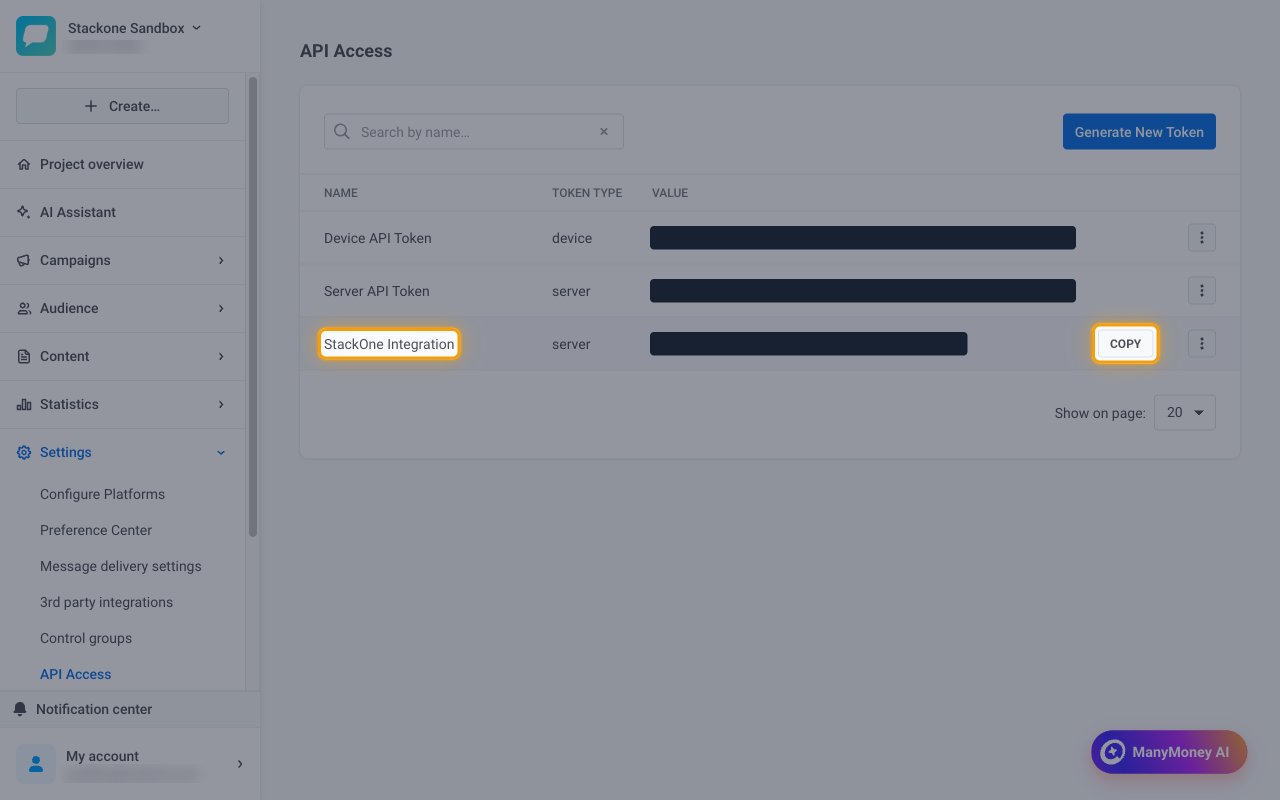This screenshot has width=1280, height=800.
Task: Click the sidebar scrollbar
Action: (252, 307)
